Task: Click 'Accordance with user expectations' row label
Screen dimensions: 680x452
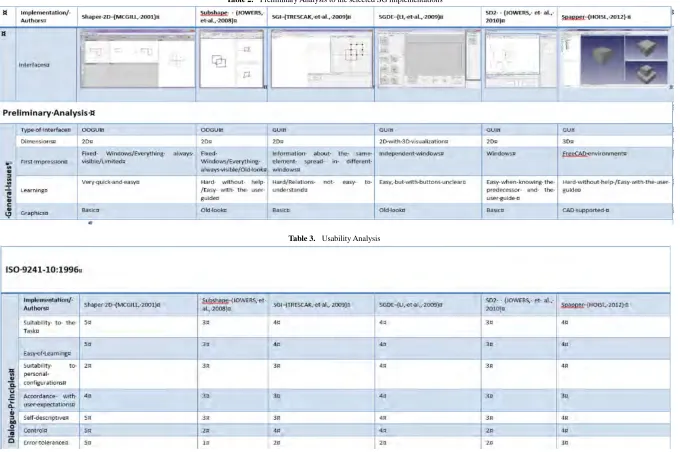Action: tap(49, 400)
